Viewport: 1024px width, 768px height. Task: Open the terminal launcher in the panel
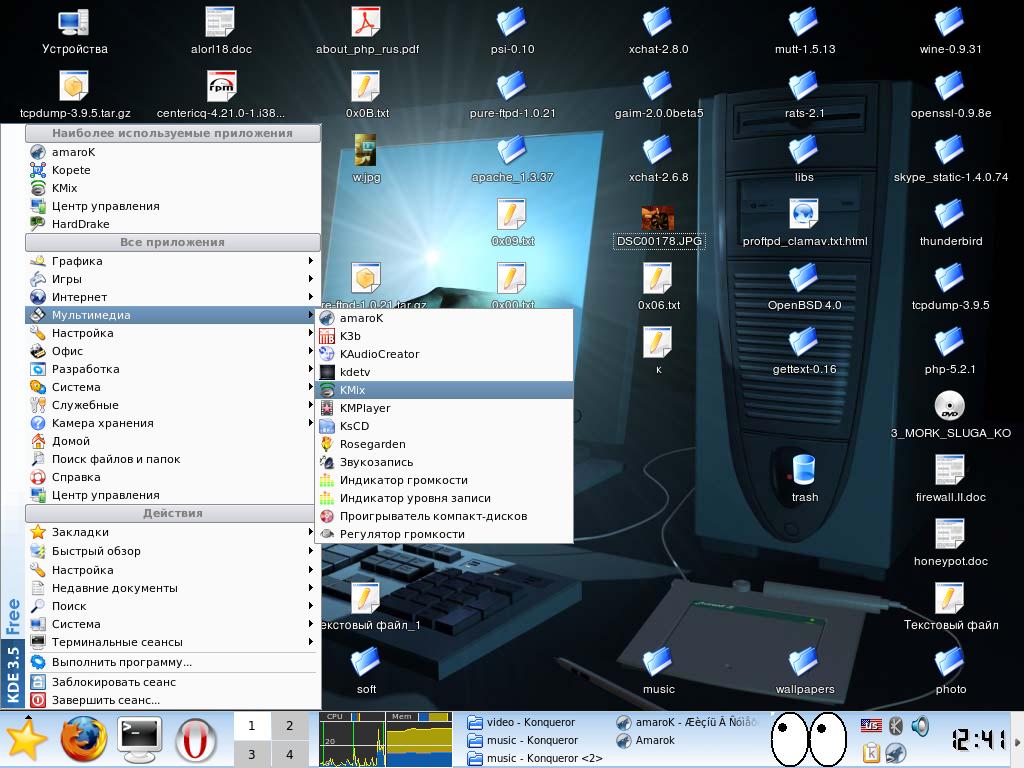pos(140,739)
